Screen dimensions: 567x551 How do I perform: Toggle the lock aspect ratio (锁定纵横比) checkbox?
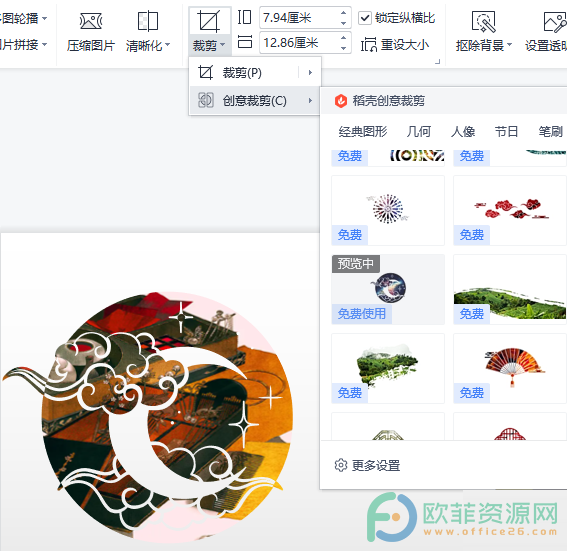365,18
